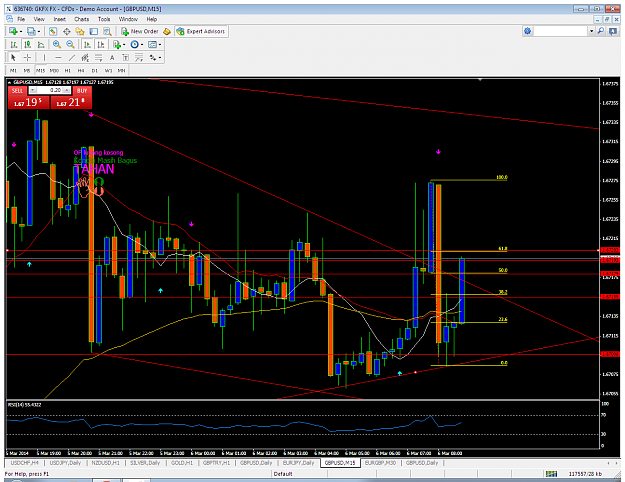Switch chart to Candlesticks mode
Screen dimensions: 625x482
click(x=27, y=44)
